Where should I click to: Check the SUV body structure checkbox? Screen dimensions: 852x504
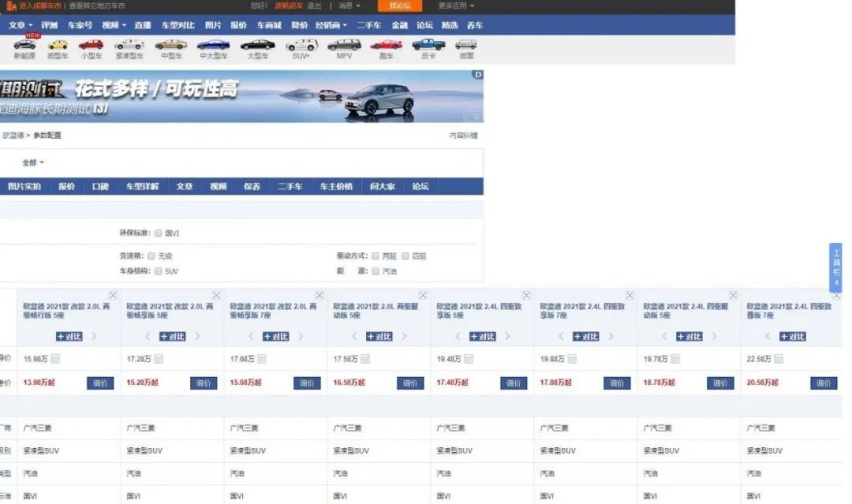click(x=158, y=271)
